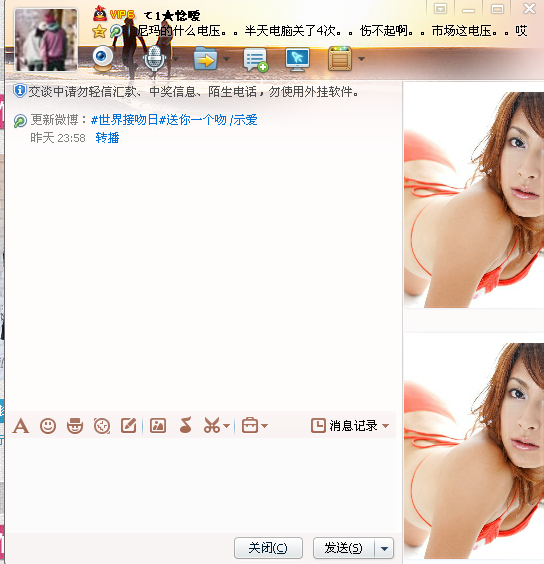Open send-key options arrow beside 发送

click(x=384, y=548)
